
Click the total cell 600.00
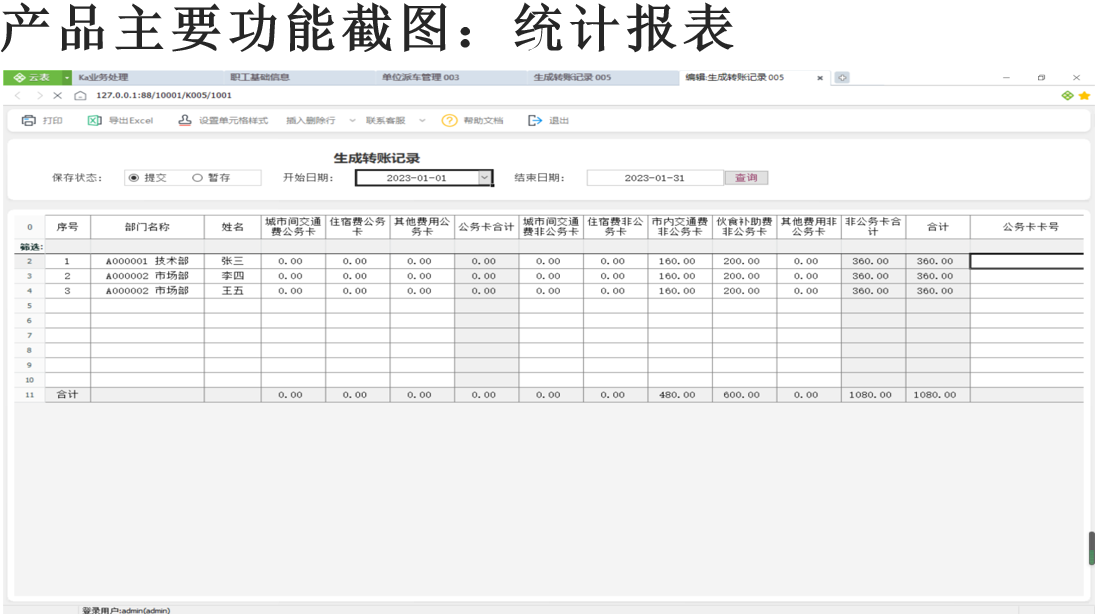(x=742, y=394)
